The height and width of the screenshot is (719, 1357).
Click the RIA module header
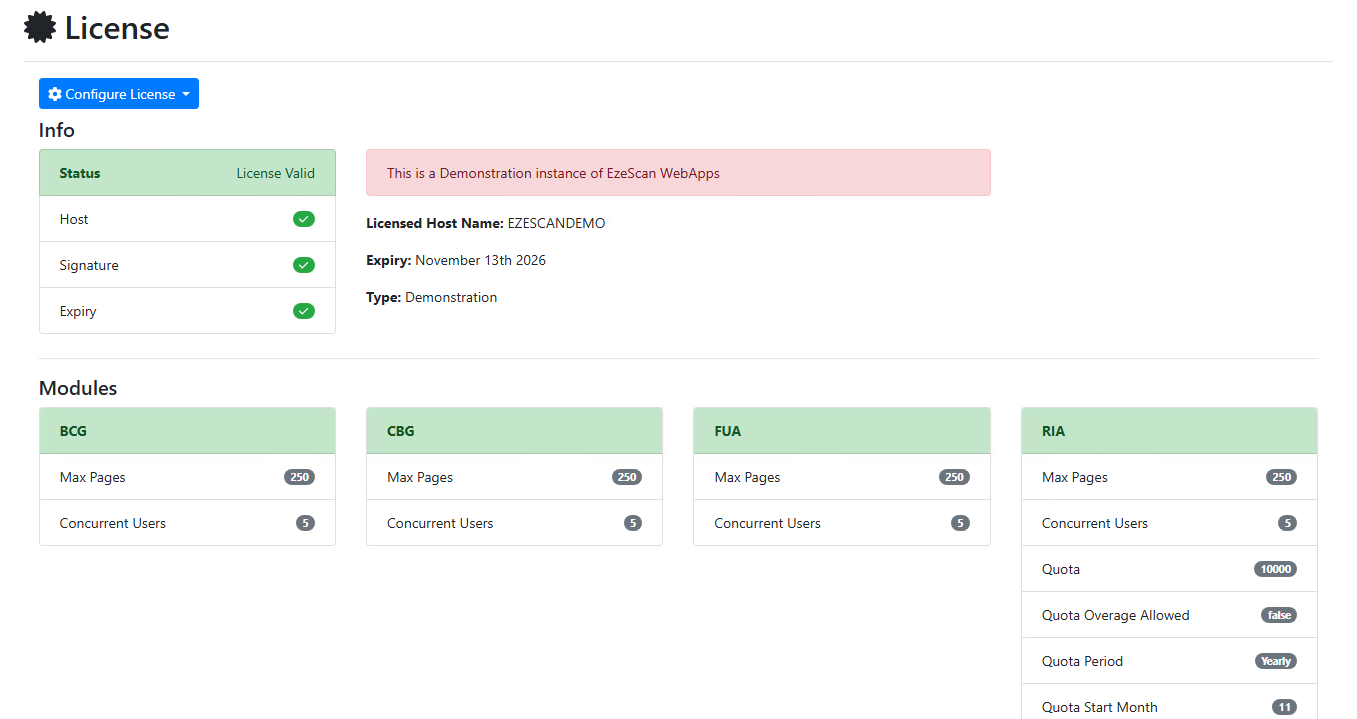coord(1168,431)
